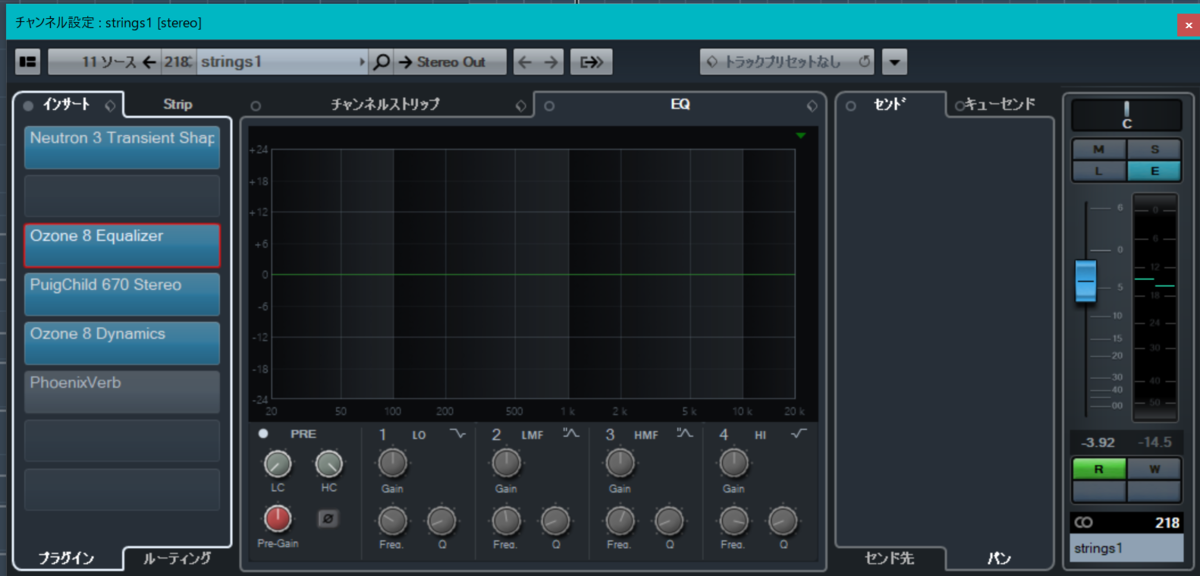Viewport: 1200px width, 576px height.
Task: Switch to the Strip tab
Action: coord(178,104)
